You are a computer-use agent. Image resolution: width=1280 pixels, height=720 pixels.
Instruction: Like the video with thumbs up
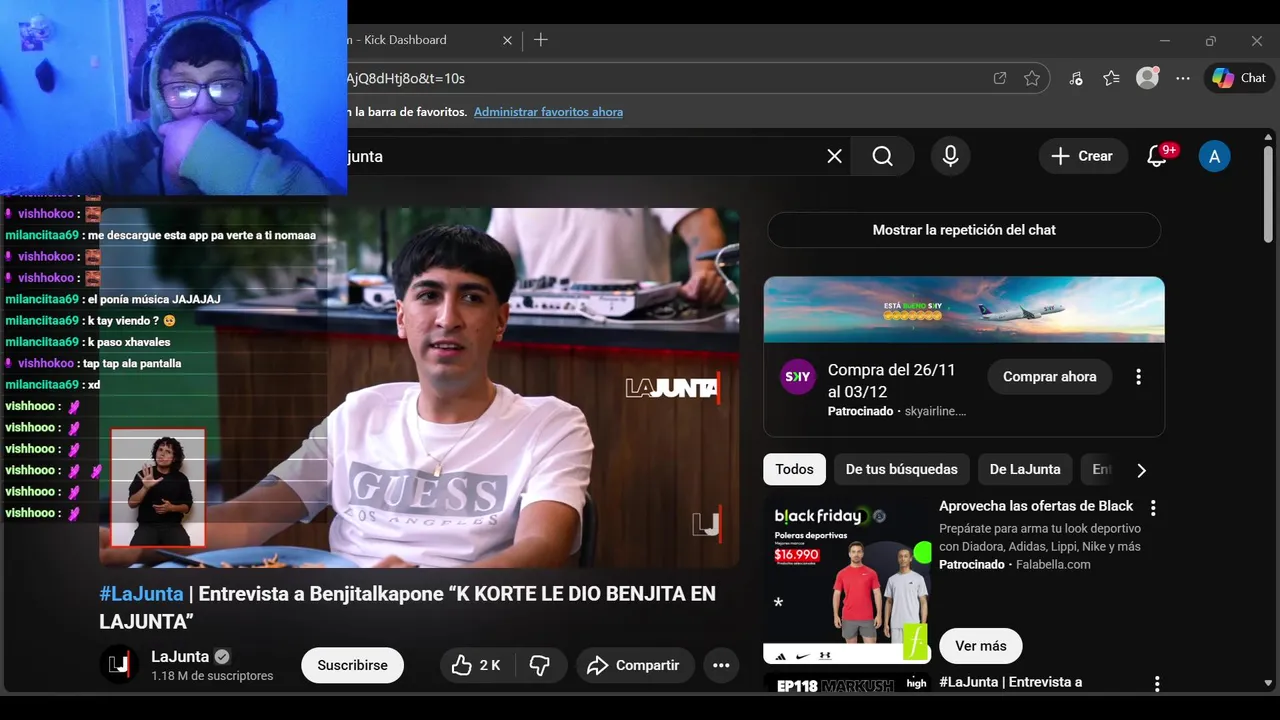(x=477, y=665)
